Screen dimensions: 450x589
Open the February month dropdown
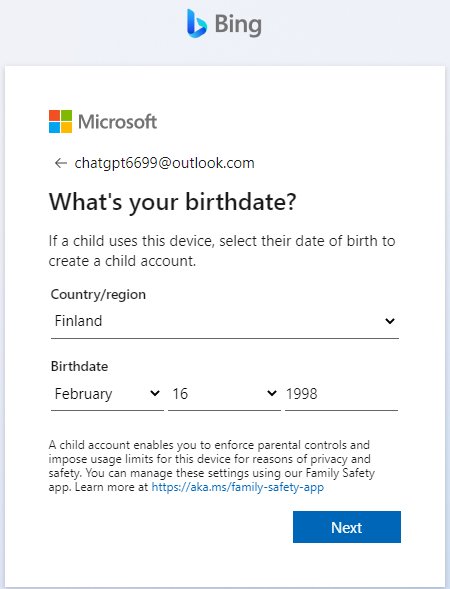click(x=107, y=394)
